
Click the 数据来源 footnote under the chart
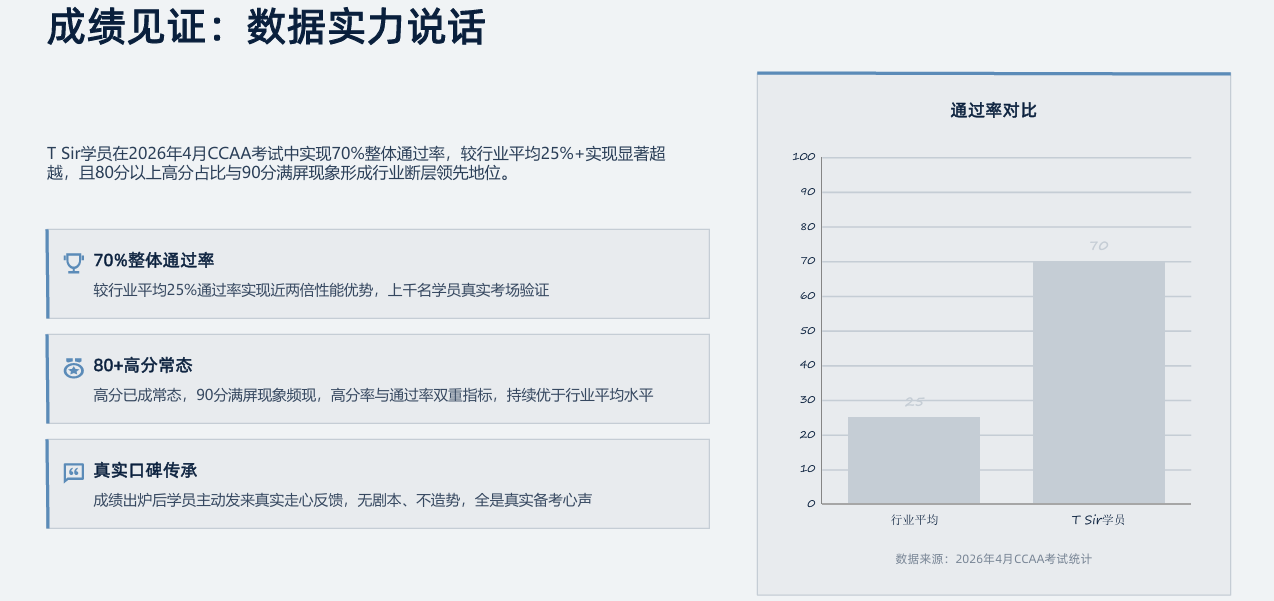click(x=993, y=559)
